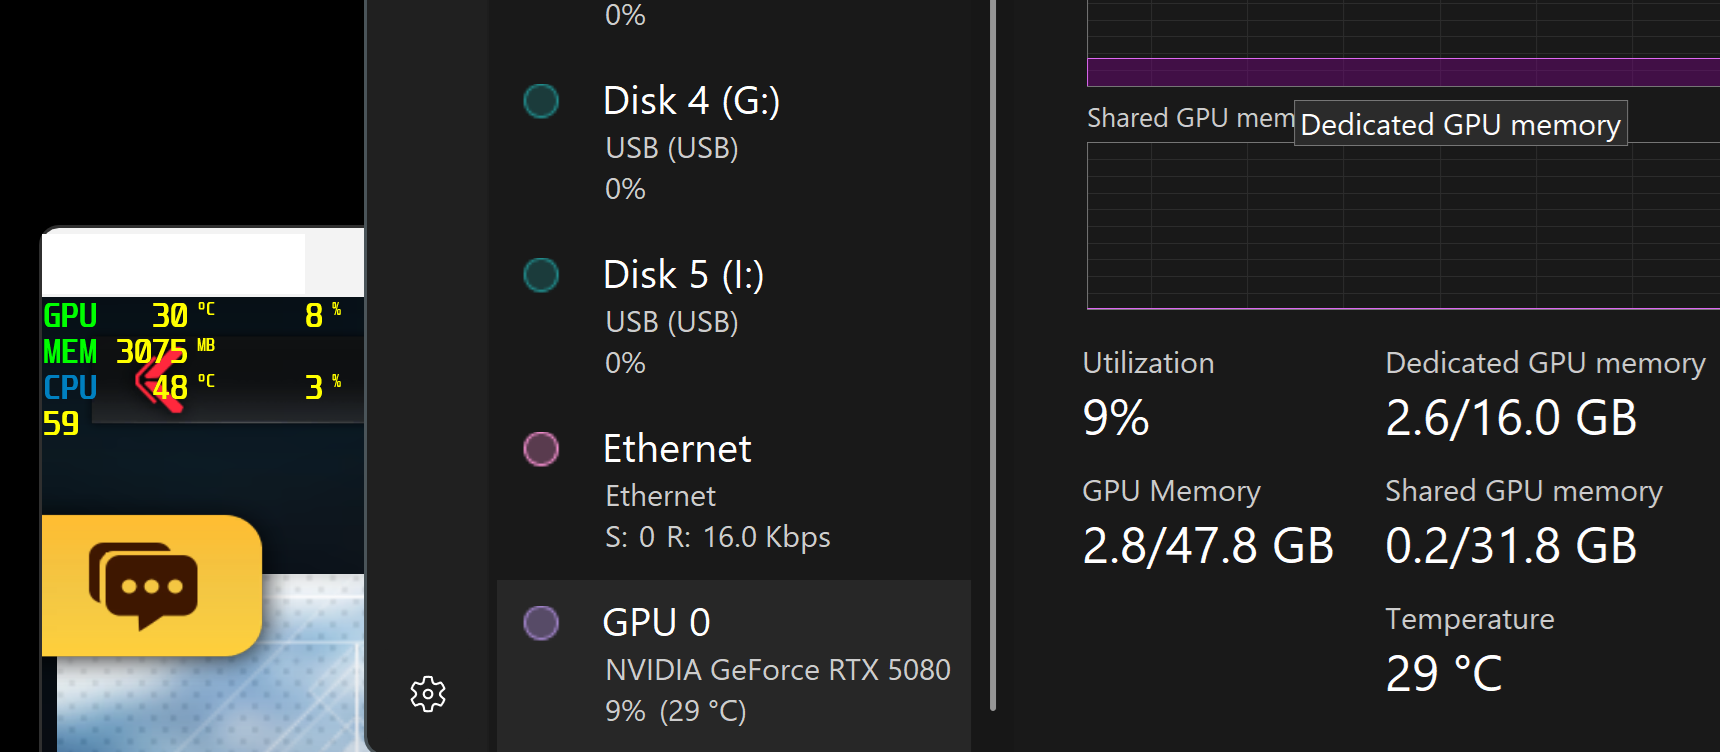Image resolution: width=1720 pixels, height=752 pixels.
Task: Click the 29 °C Temperature reading
Action: pos(1443,674)
